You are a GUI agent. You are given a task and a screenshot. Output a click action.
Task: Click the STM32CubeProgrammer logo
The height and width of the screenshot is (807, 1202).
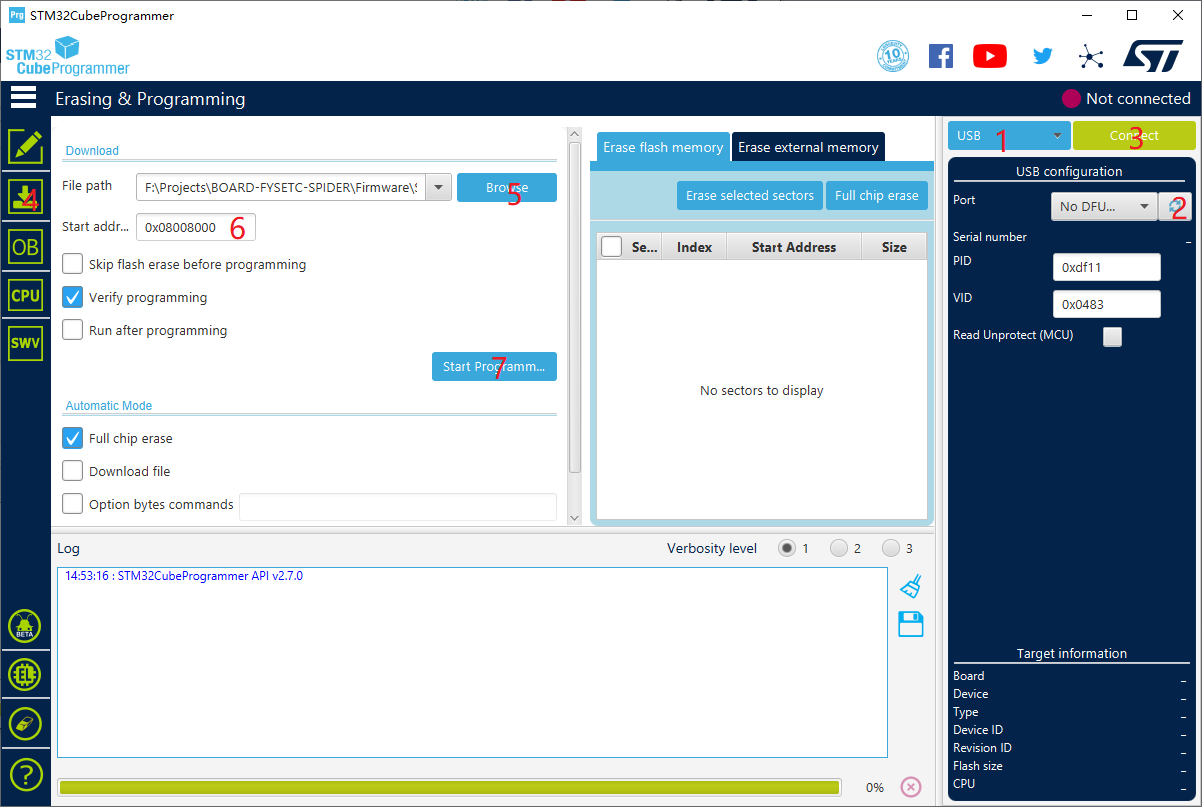(68, 56)
